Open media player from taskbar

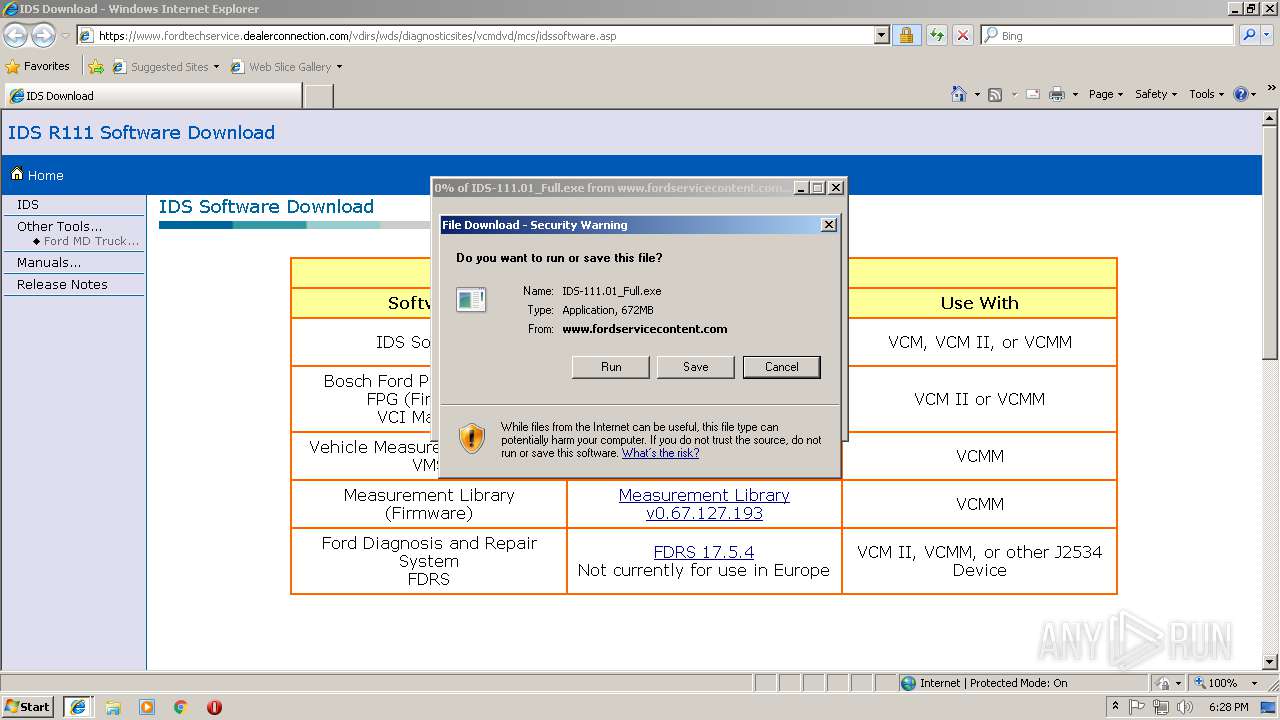[147, 707]
